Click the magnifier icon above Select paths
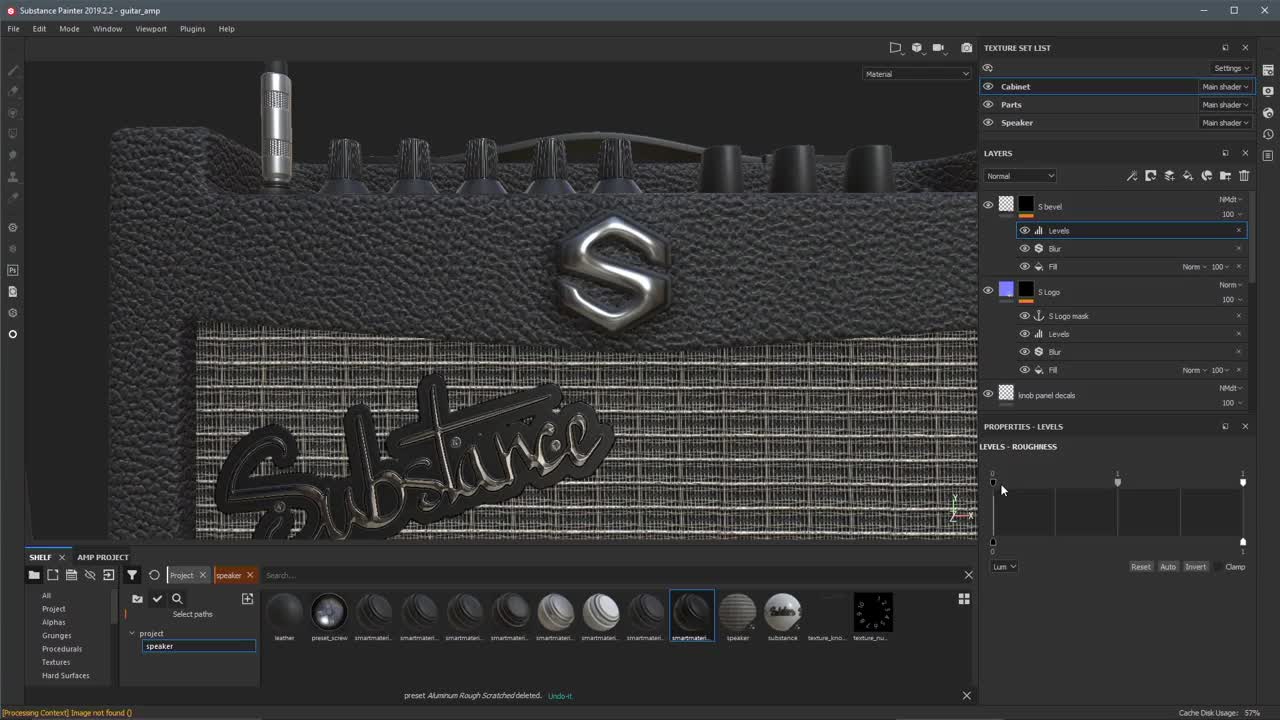The width and height of the screenshot is (1280, 720). pyautogui.click(x=177, y=599)
